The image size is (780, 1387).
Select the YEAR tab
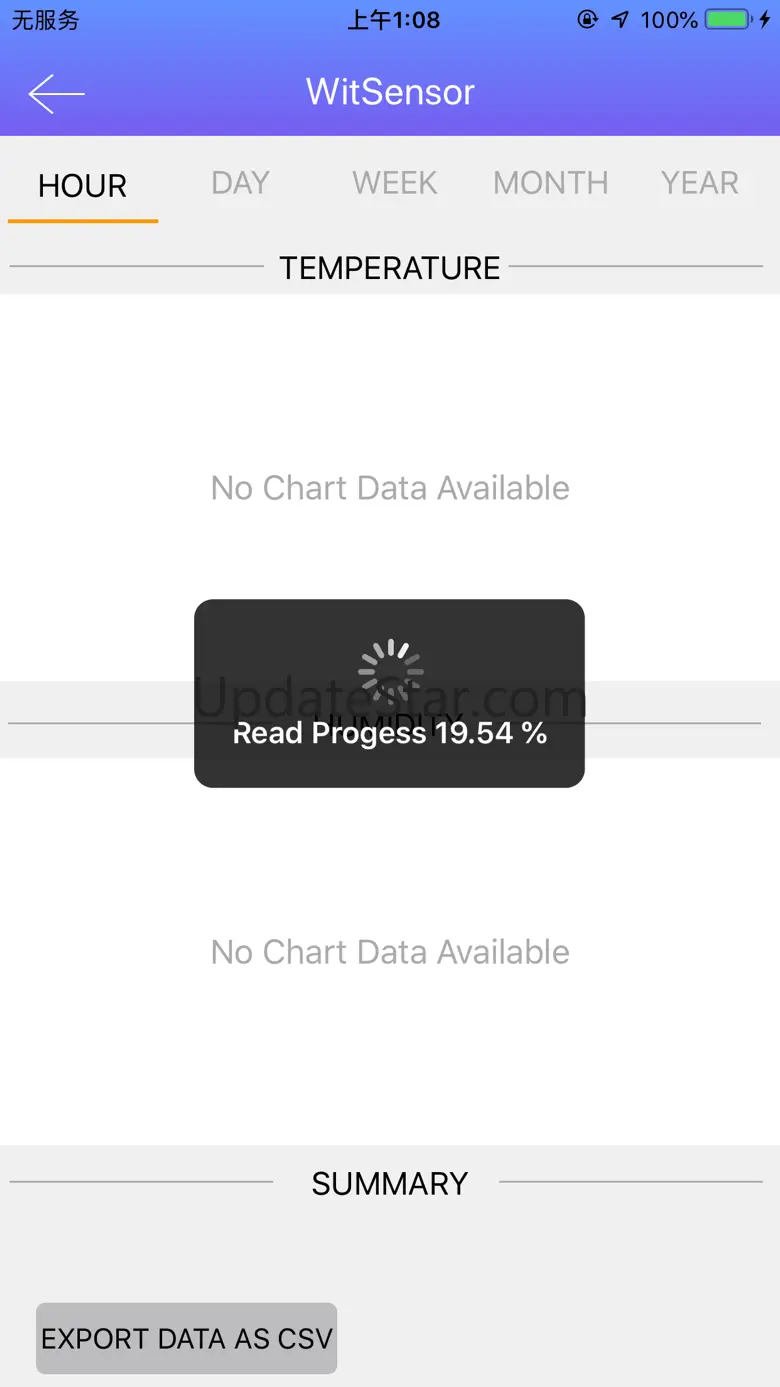(700, 183)
